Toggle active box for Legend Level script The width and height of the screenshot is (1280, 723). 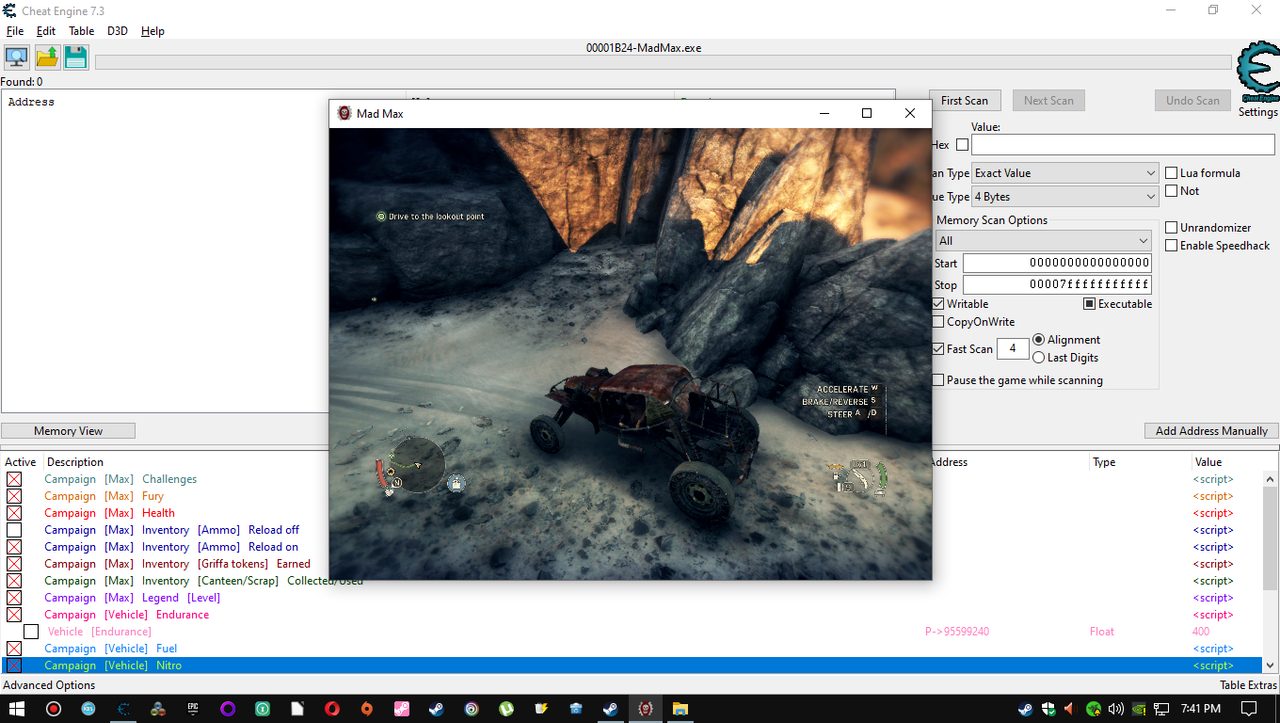pos(14,598)
